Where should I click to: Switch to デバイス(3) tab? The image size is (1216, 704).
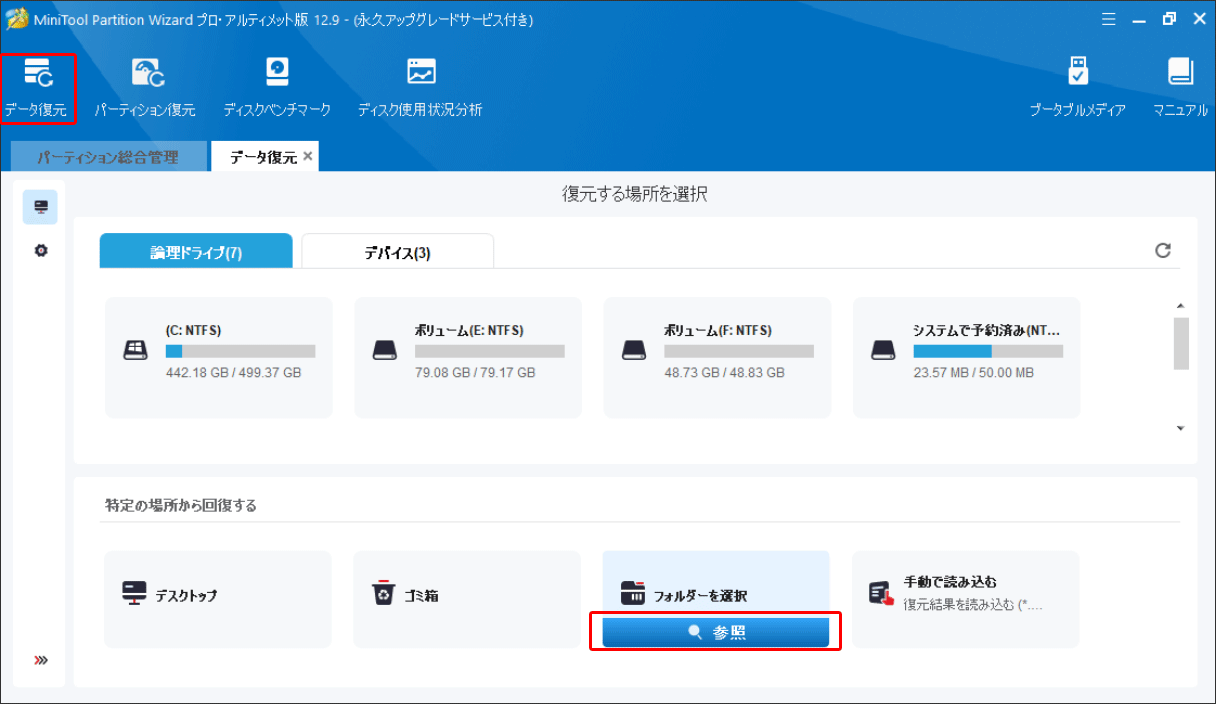coord(397,251)
